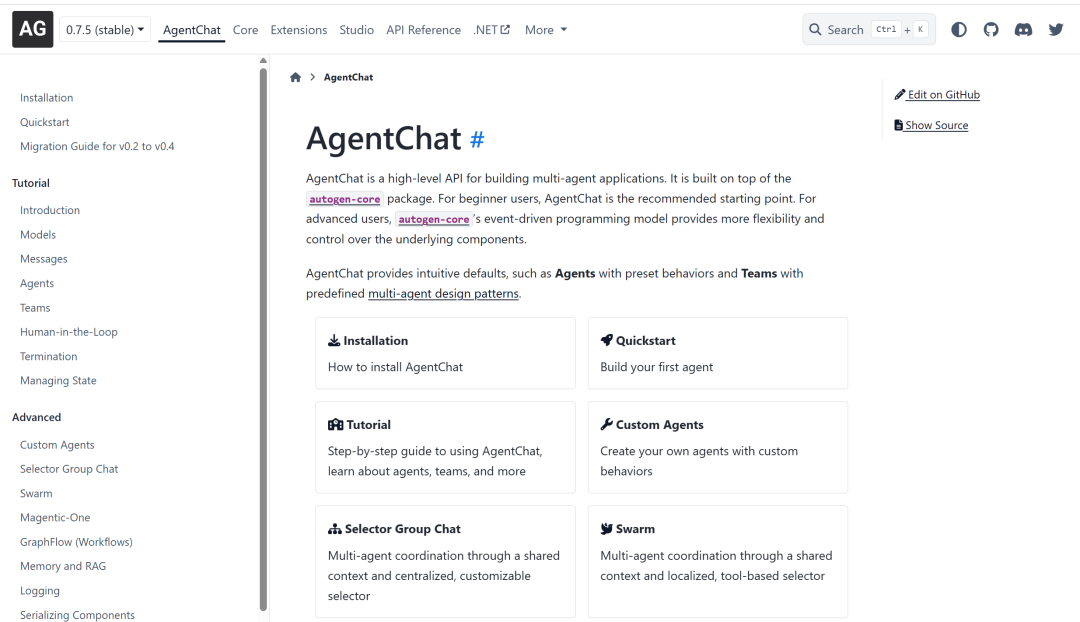Click the Show Source link

click(x=931, y=126)
